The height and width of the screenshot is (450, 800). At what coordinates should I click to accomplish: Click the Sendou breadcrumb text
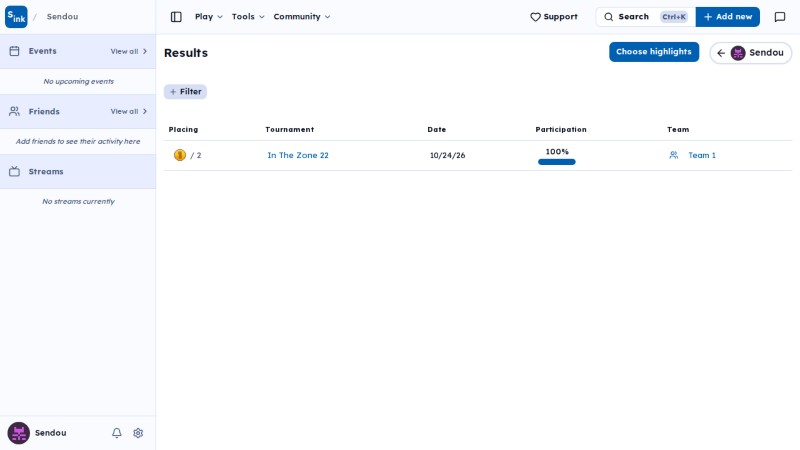coord(62,17)
